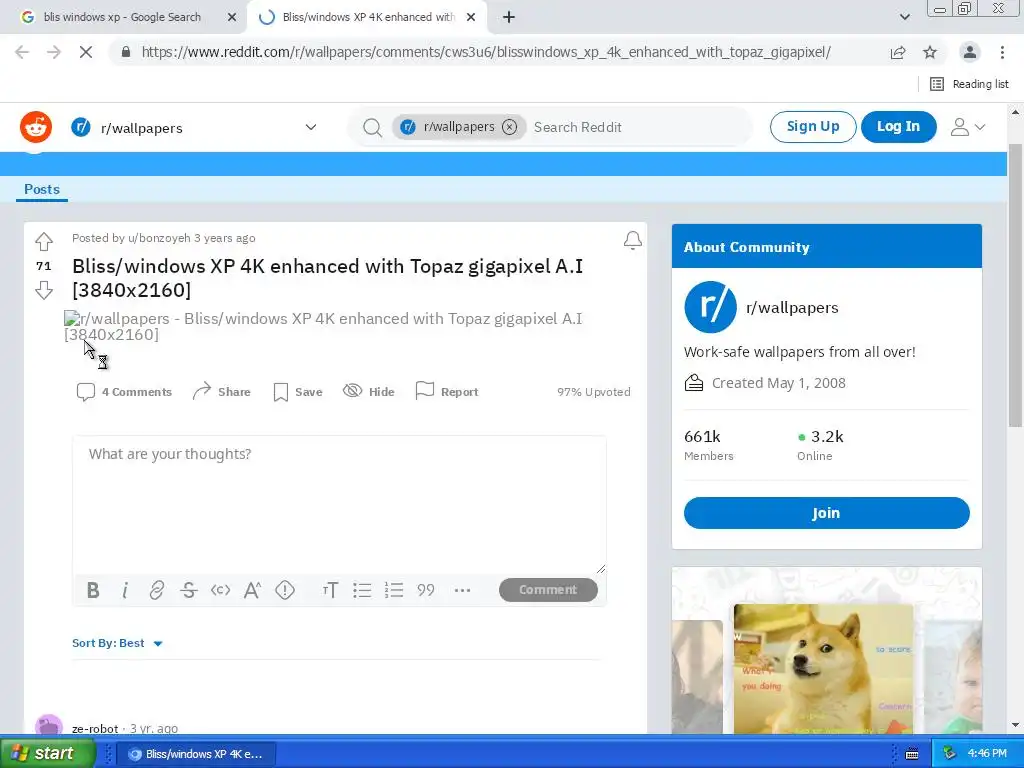Report the post via flag button
This screenshot has height=768, width=1024.
coord(447,392)
